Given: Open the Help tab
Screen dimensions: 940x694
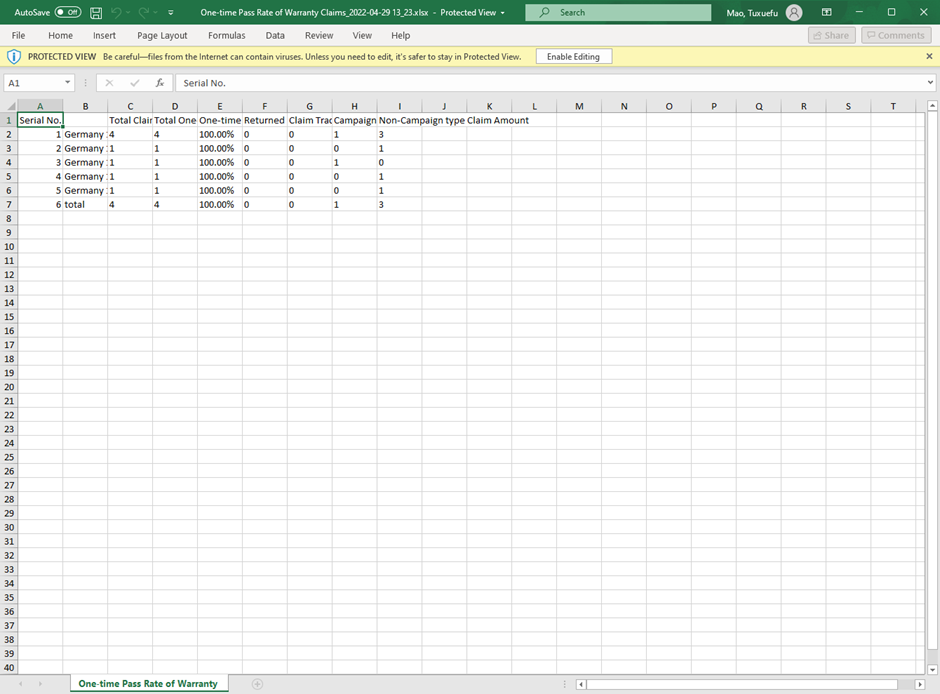Looking at the screenshot, I should click(x=400, y=35).
